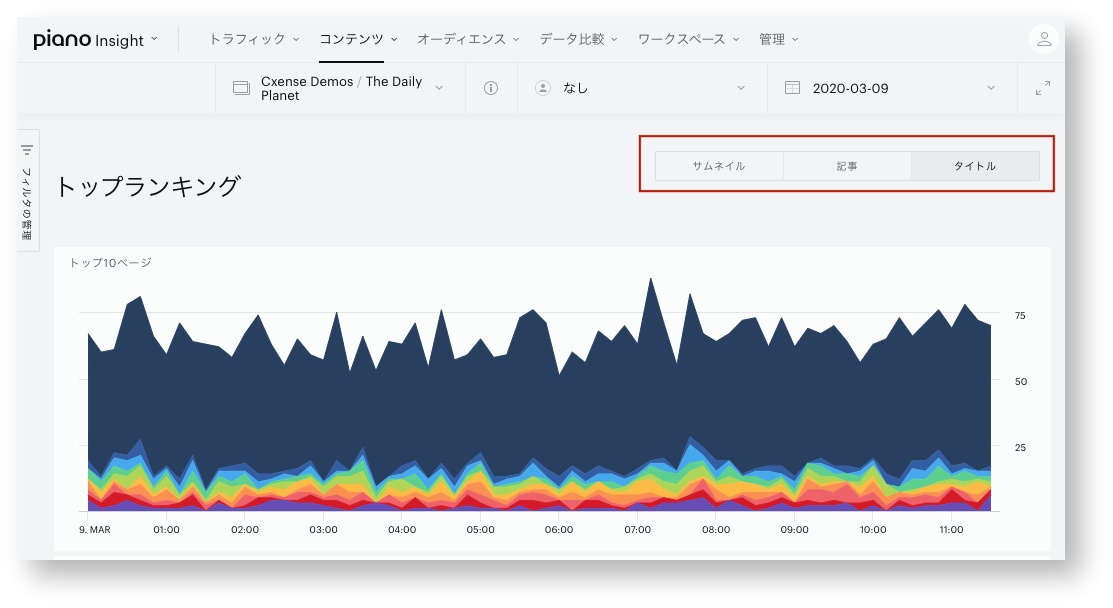Expand the Cxense Demos / The Daily Planet site selector
The width and height of the screenshot is (1113, 608).
(341, 88)
